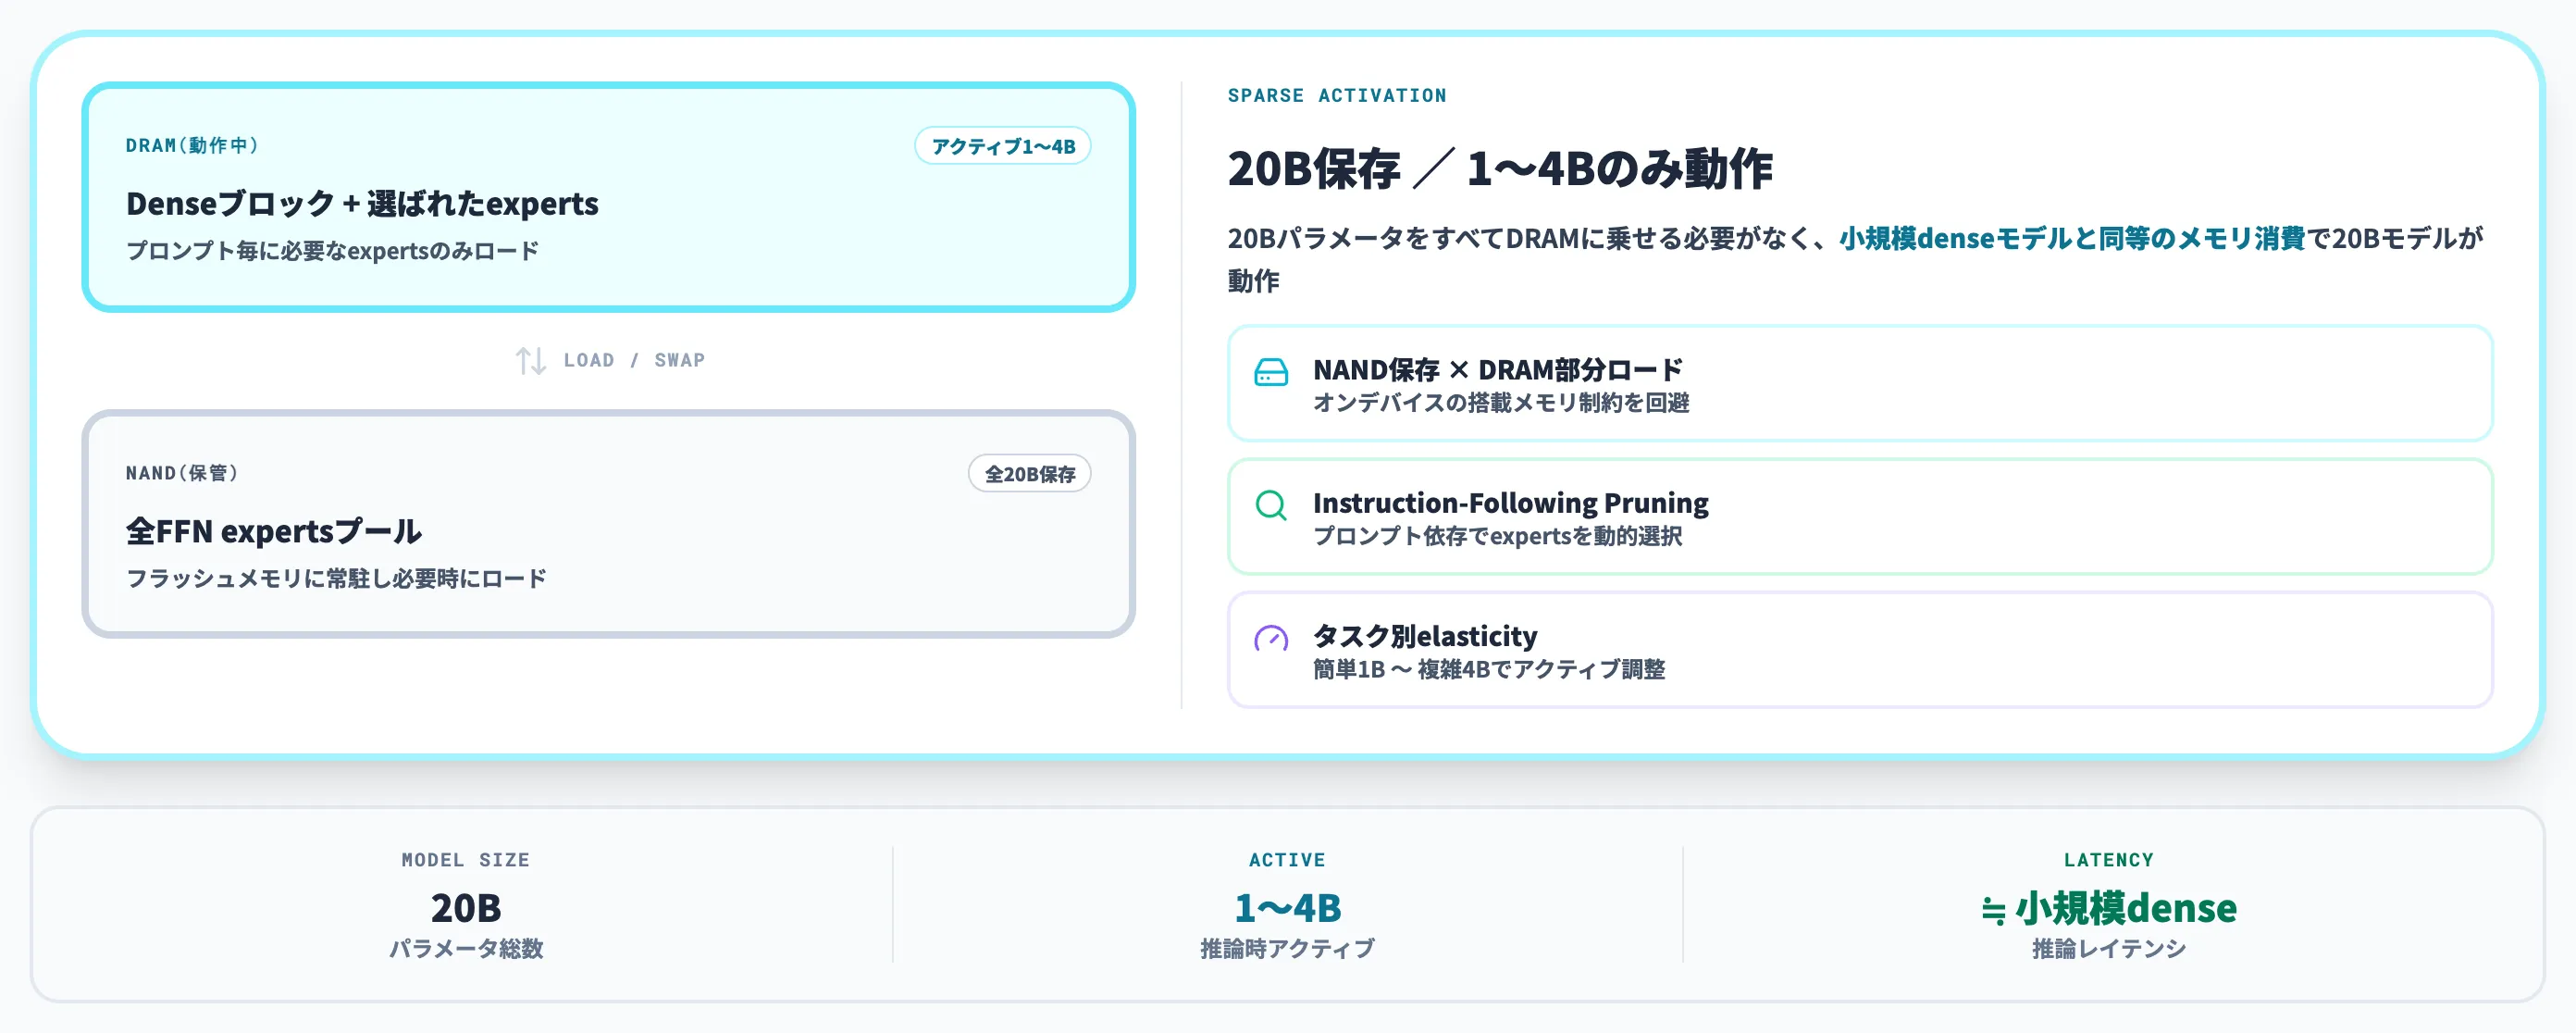
Task: Open the タスク別elasticity item
Action: [1860, 649]
